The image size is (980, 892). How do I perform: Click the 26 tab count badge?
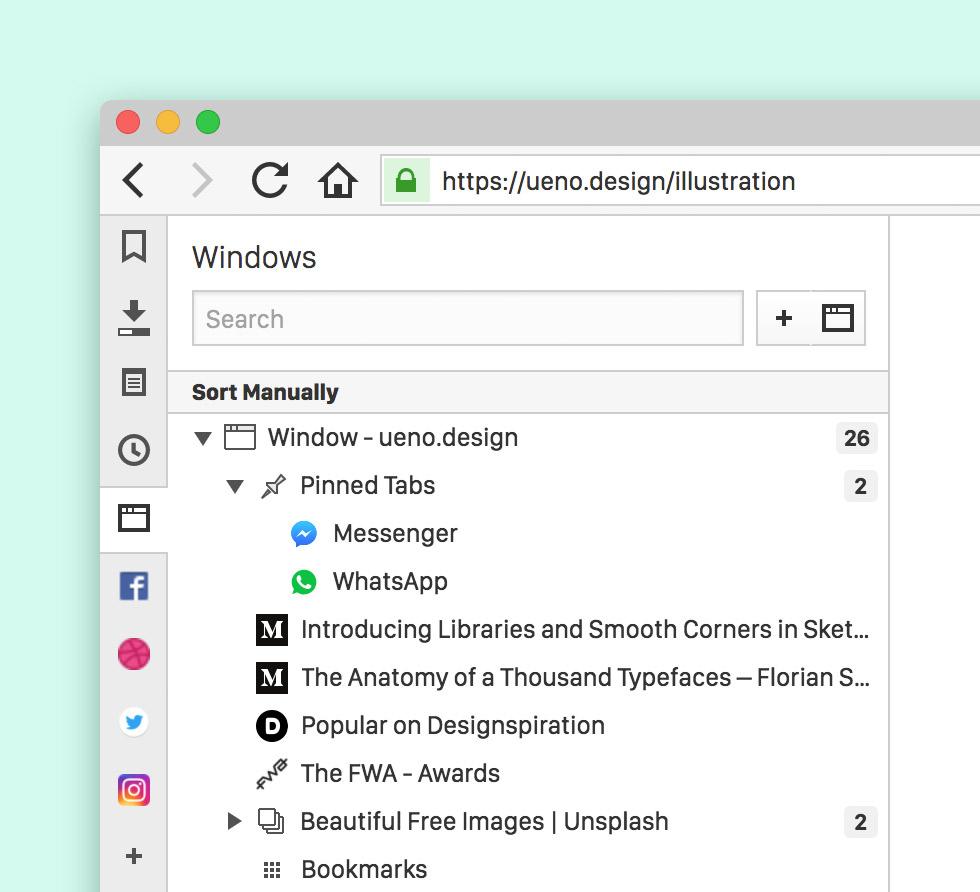[x=856, y=438]
